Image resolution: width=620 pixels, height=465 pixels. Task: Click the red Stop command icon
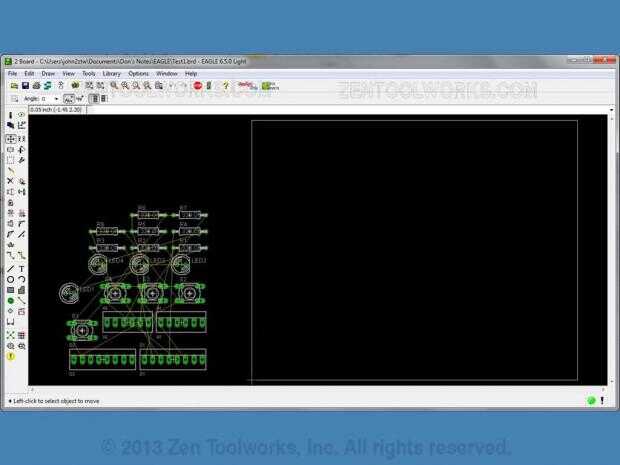point(198,85)
